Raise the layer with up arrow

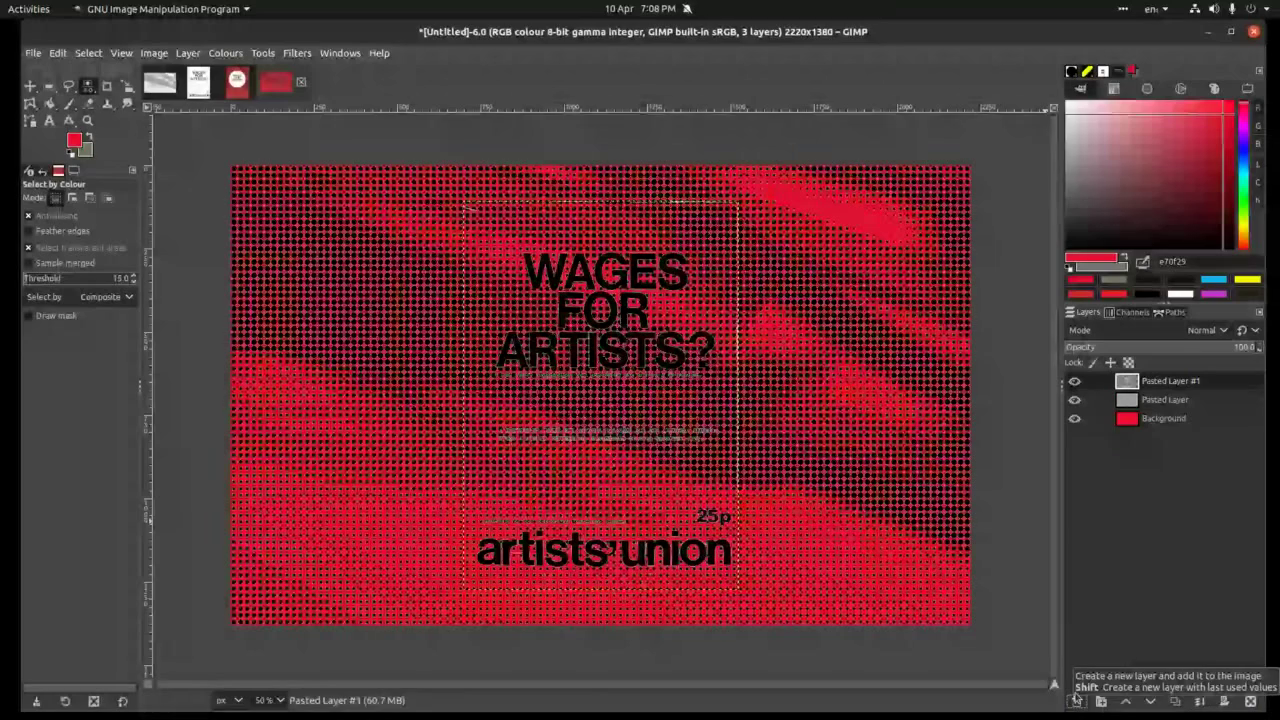pyautogui.click(x=1126, y=701)
